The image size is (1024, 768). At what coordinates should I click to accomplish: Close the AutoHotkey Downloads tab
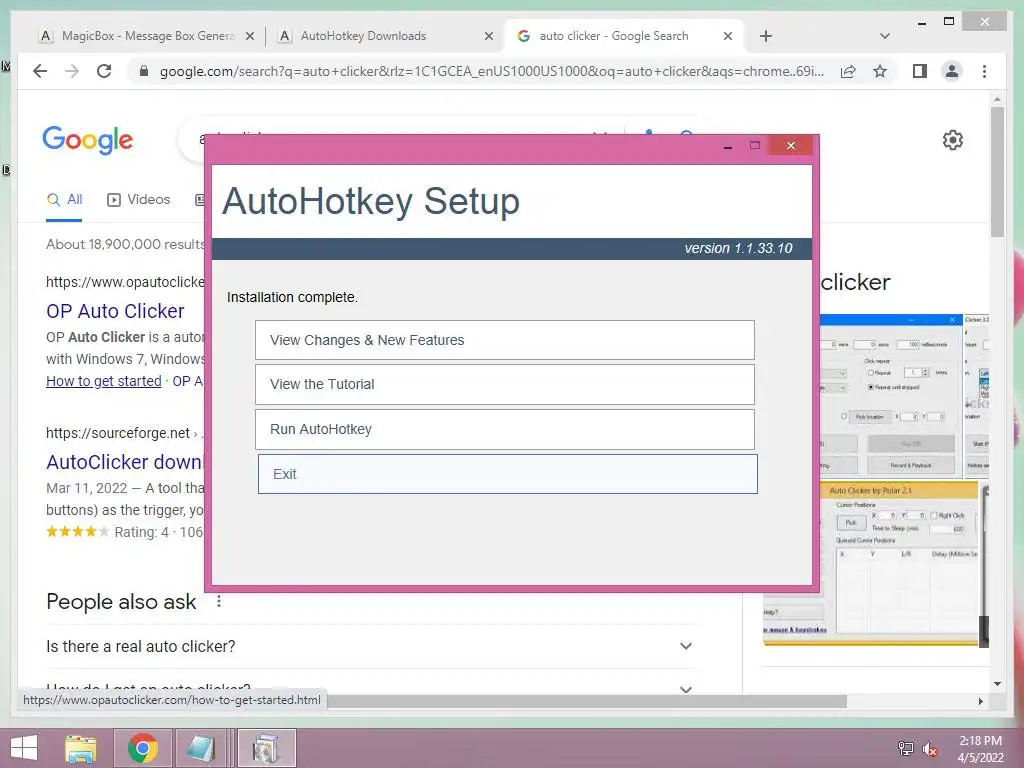coord(488,36)
